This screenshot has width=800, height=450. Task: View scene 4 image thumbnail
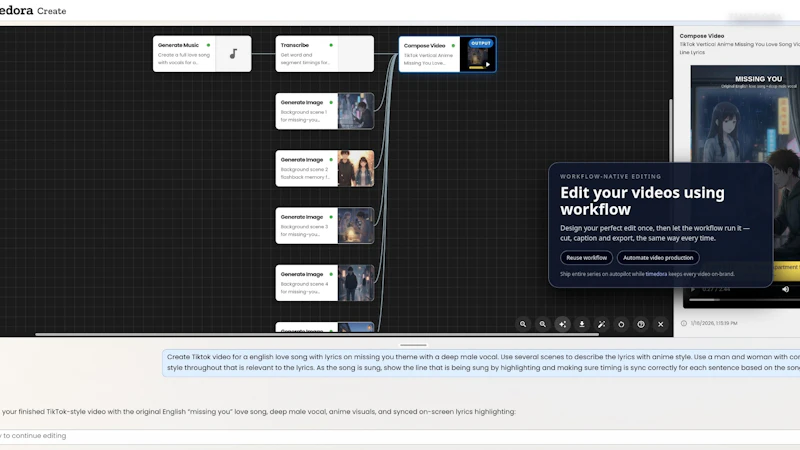(356, 282)
